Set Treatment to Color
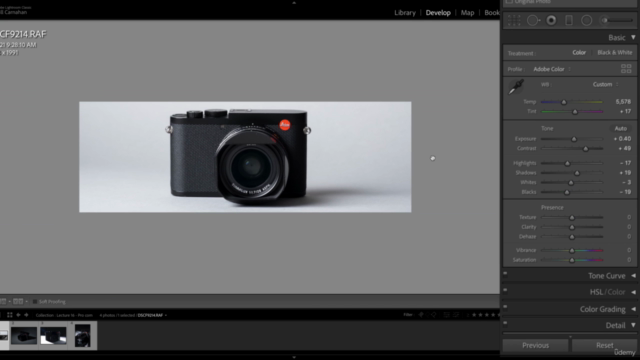640x360 pixels. tap(579, 53)
